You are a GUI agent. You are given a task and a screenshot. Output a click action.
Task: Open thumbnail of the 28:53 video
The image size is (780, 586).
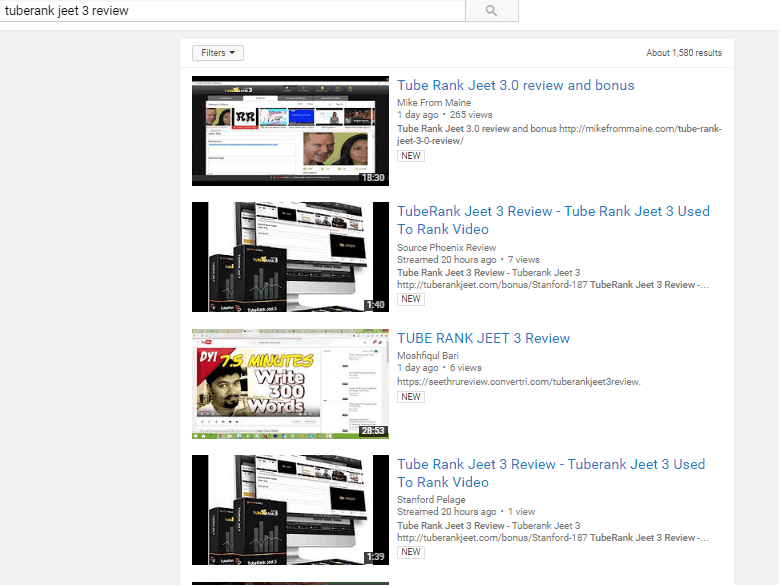click(x=291, y=384)
